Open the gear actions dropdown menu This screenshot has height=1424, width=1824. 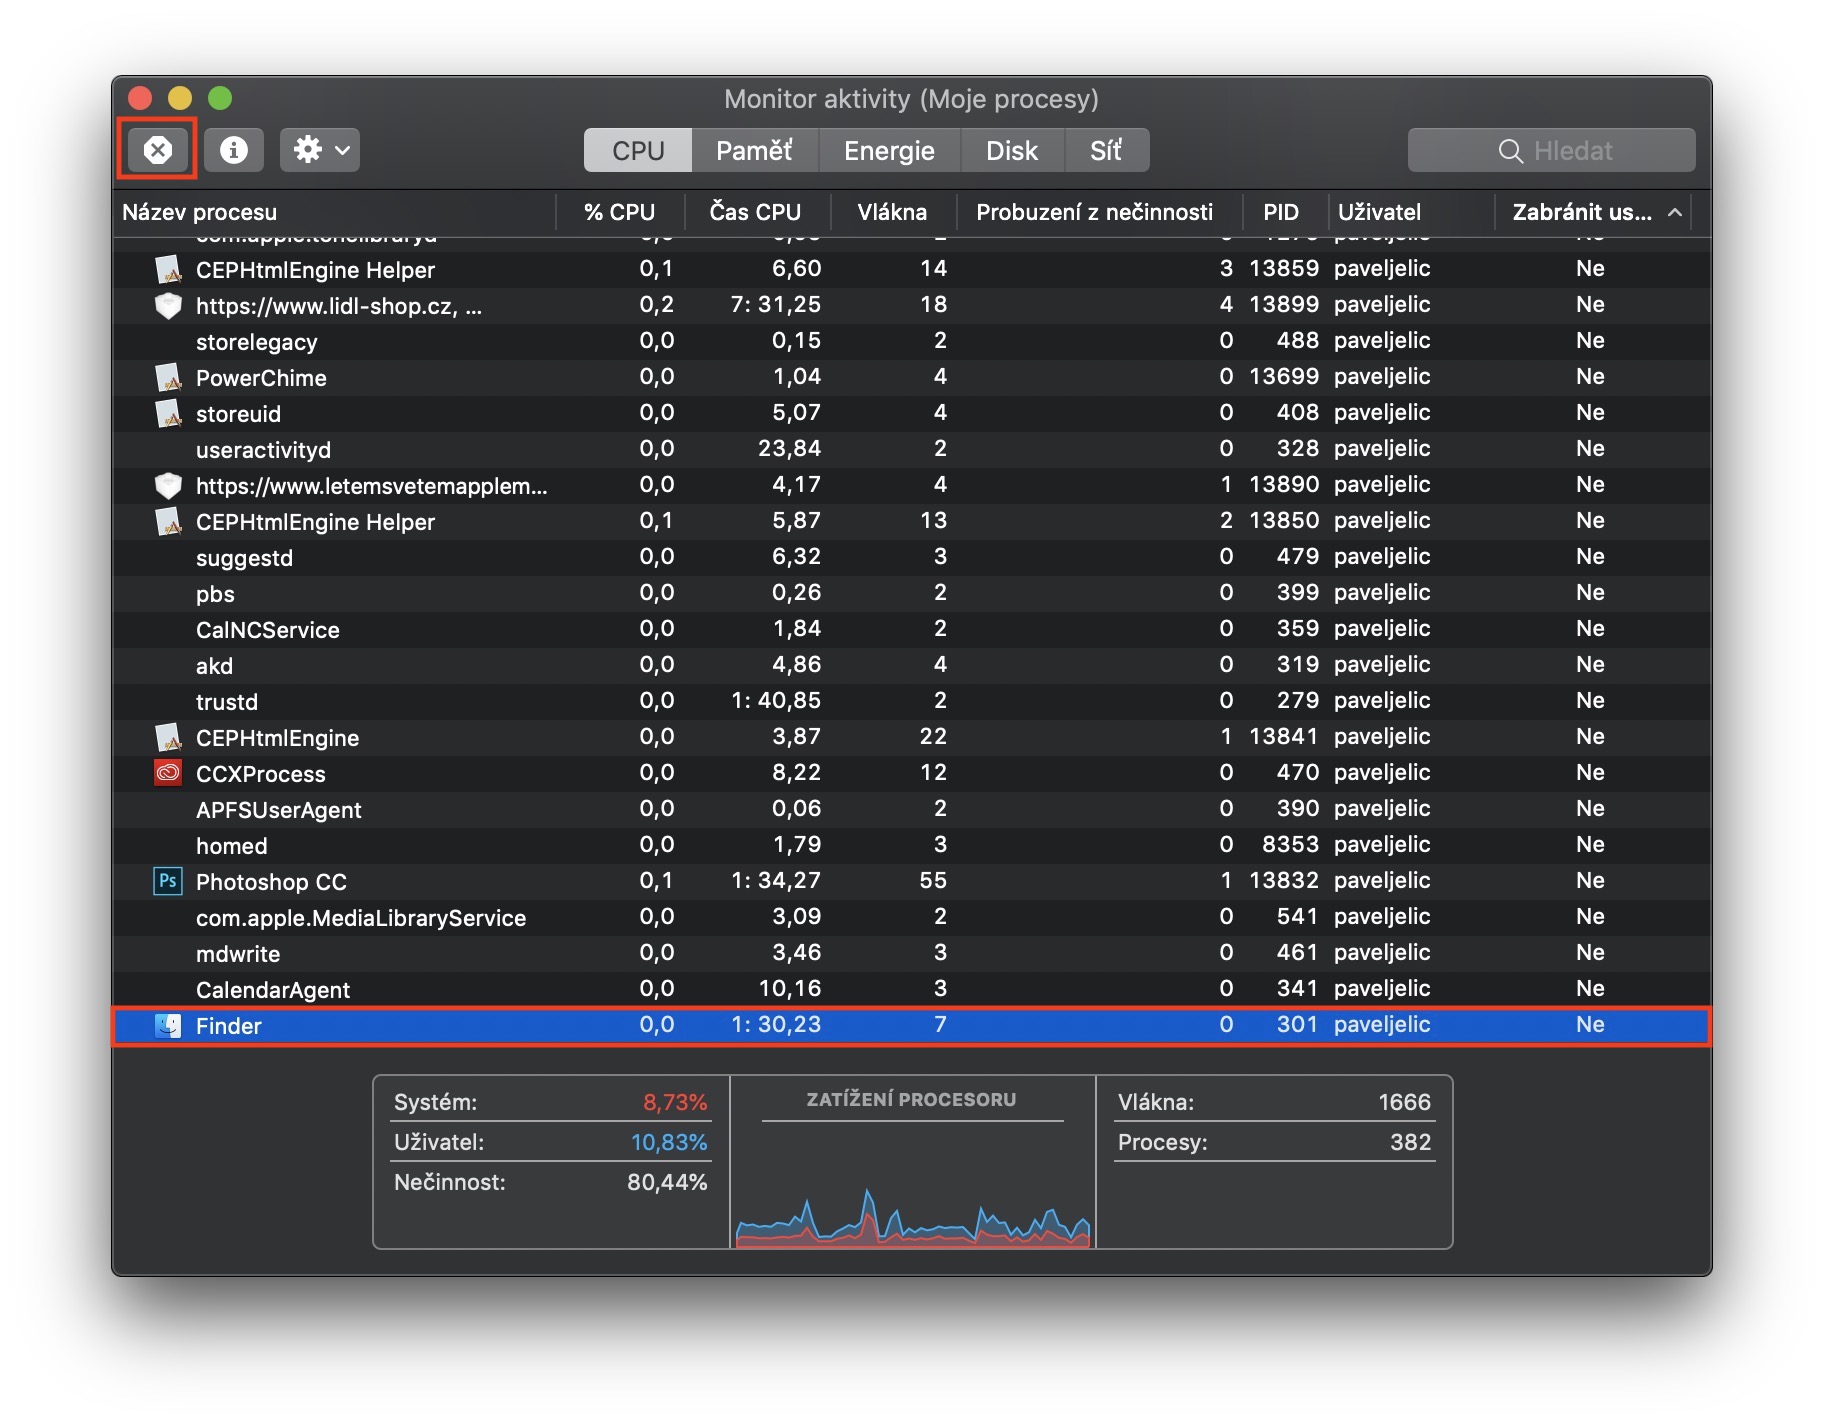click(320, 150)
